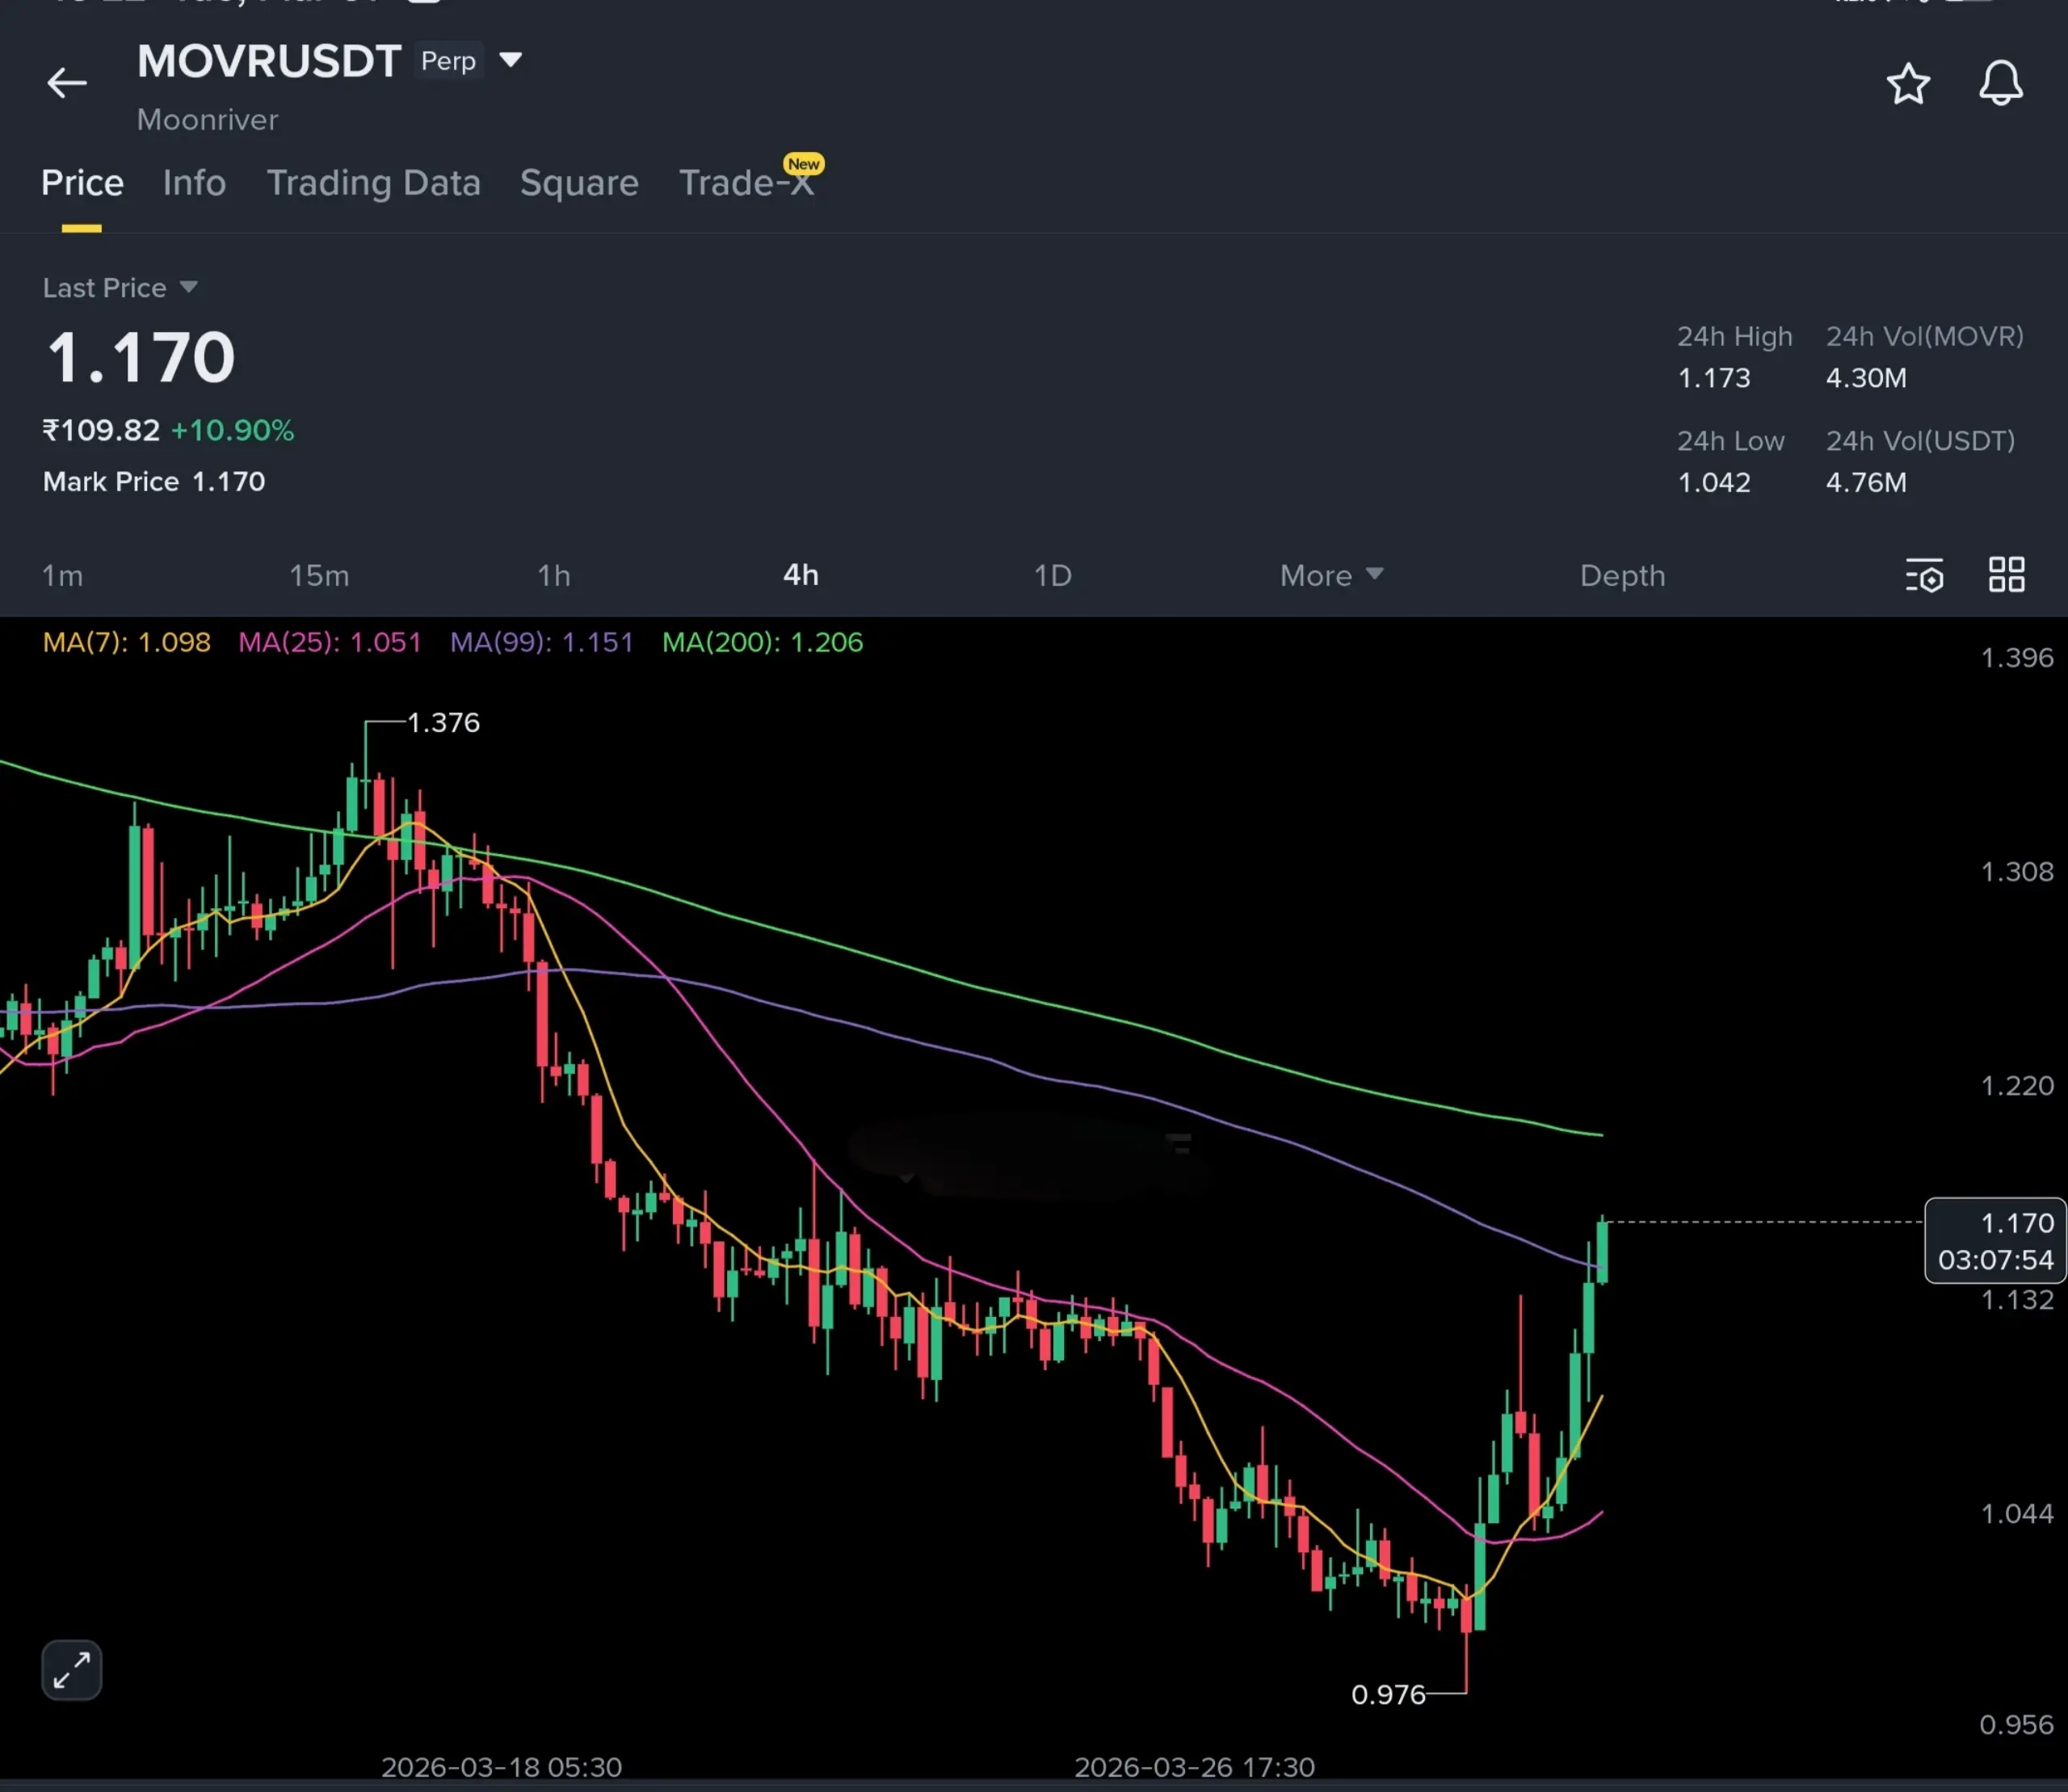Tap the back arrow icon

[67, 83]
